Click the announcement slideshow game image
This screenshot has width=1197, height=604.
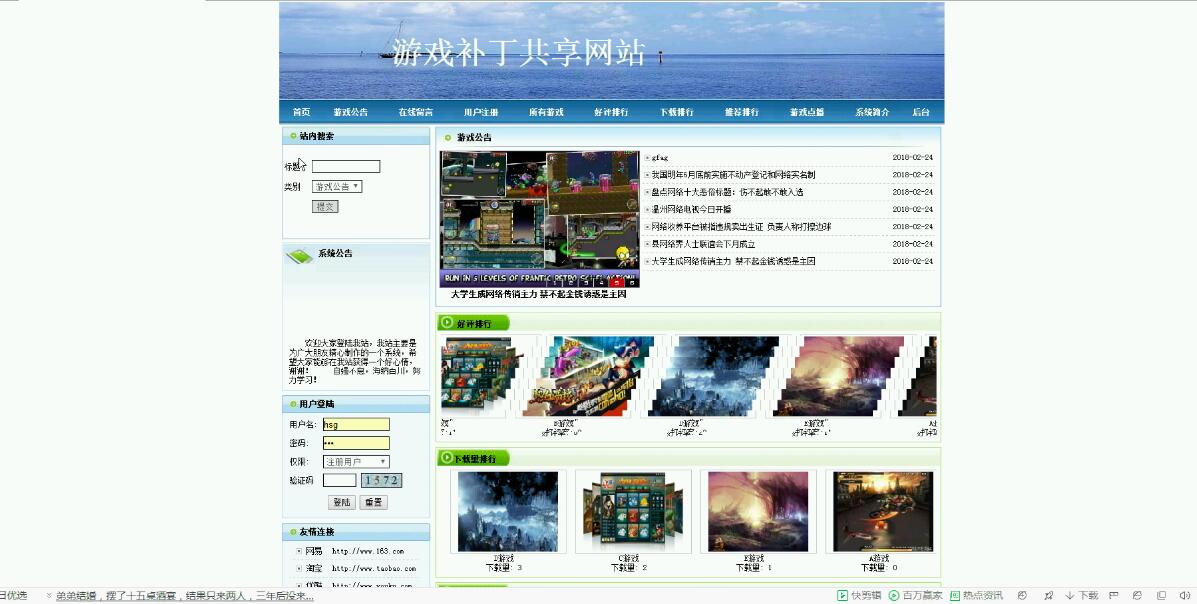(540, 218)
